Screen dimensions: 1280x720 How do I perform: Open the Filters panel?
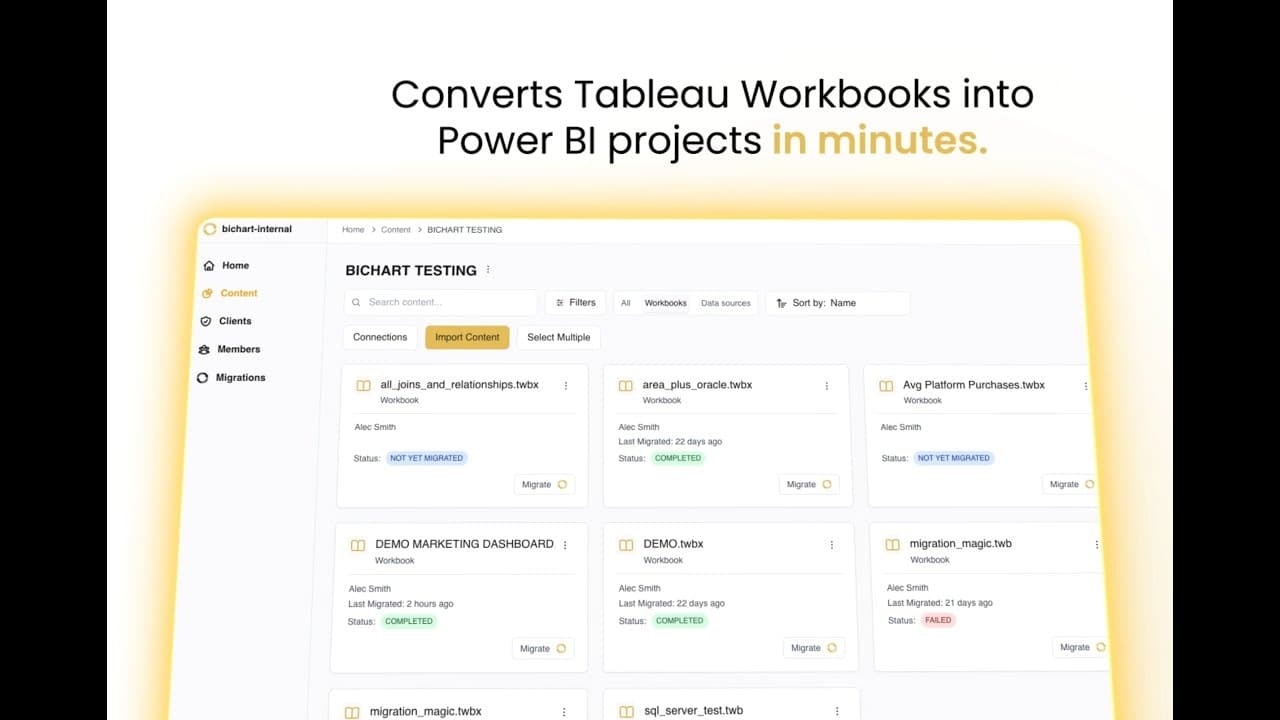point(575,303)
